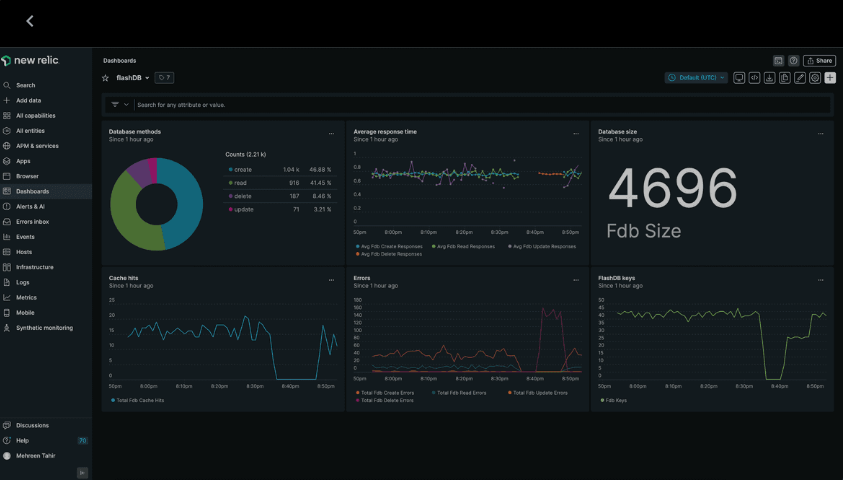Open the Default (UTC) time picker
Image resolution: width=843 pixels, height=481 pixels.
[696, 78]
